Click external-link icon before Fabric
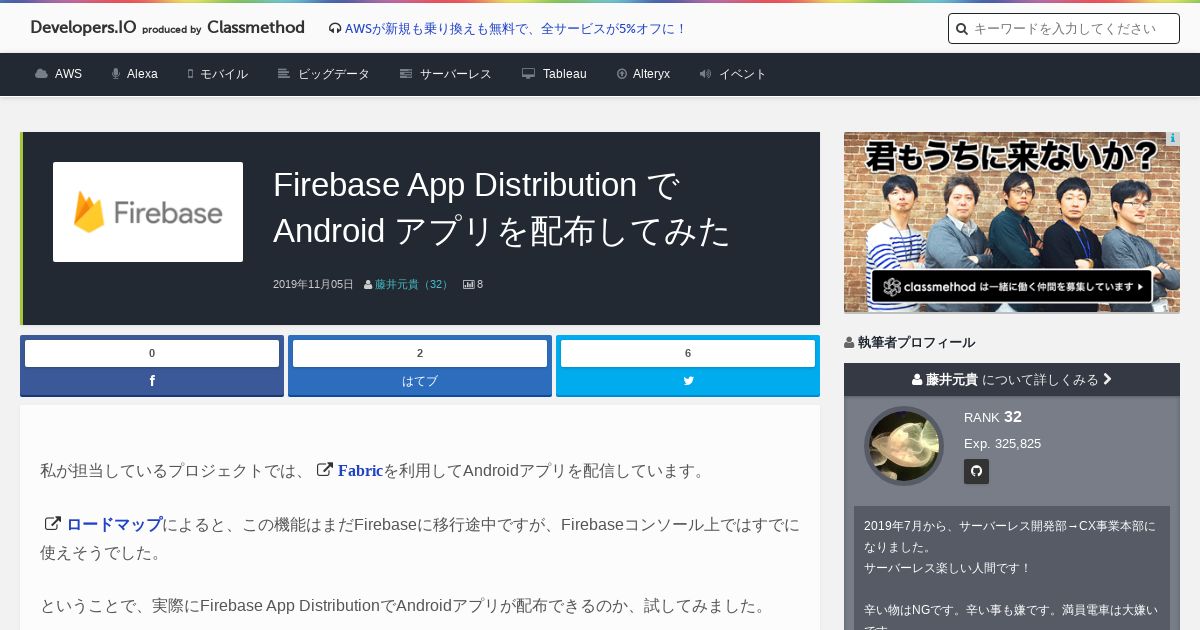 [324, 469]
